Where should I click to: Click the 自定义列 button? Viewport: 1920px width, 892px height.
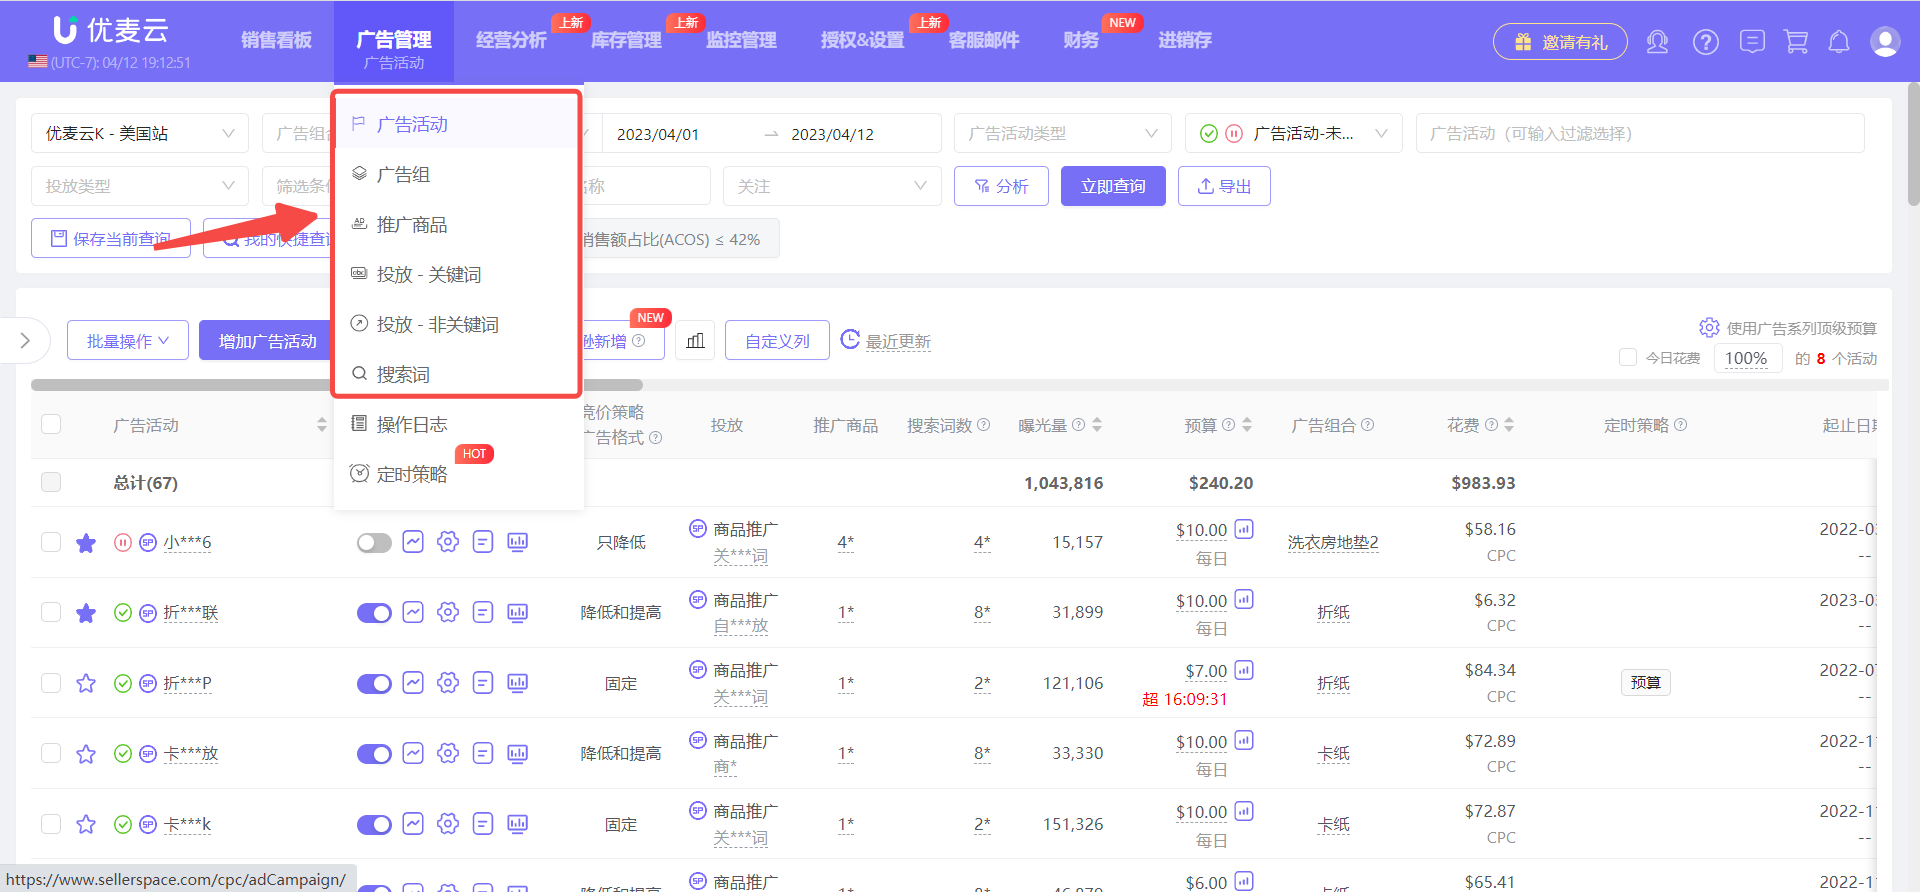777,341
